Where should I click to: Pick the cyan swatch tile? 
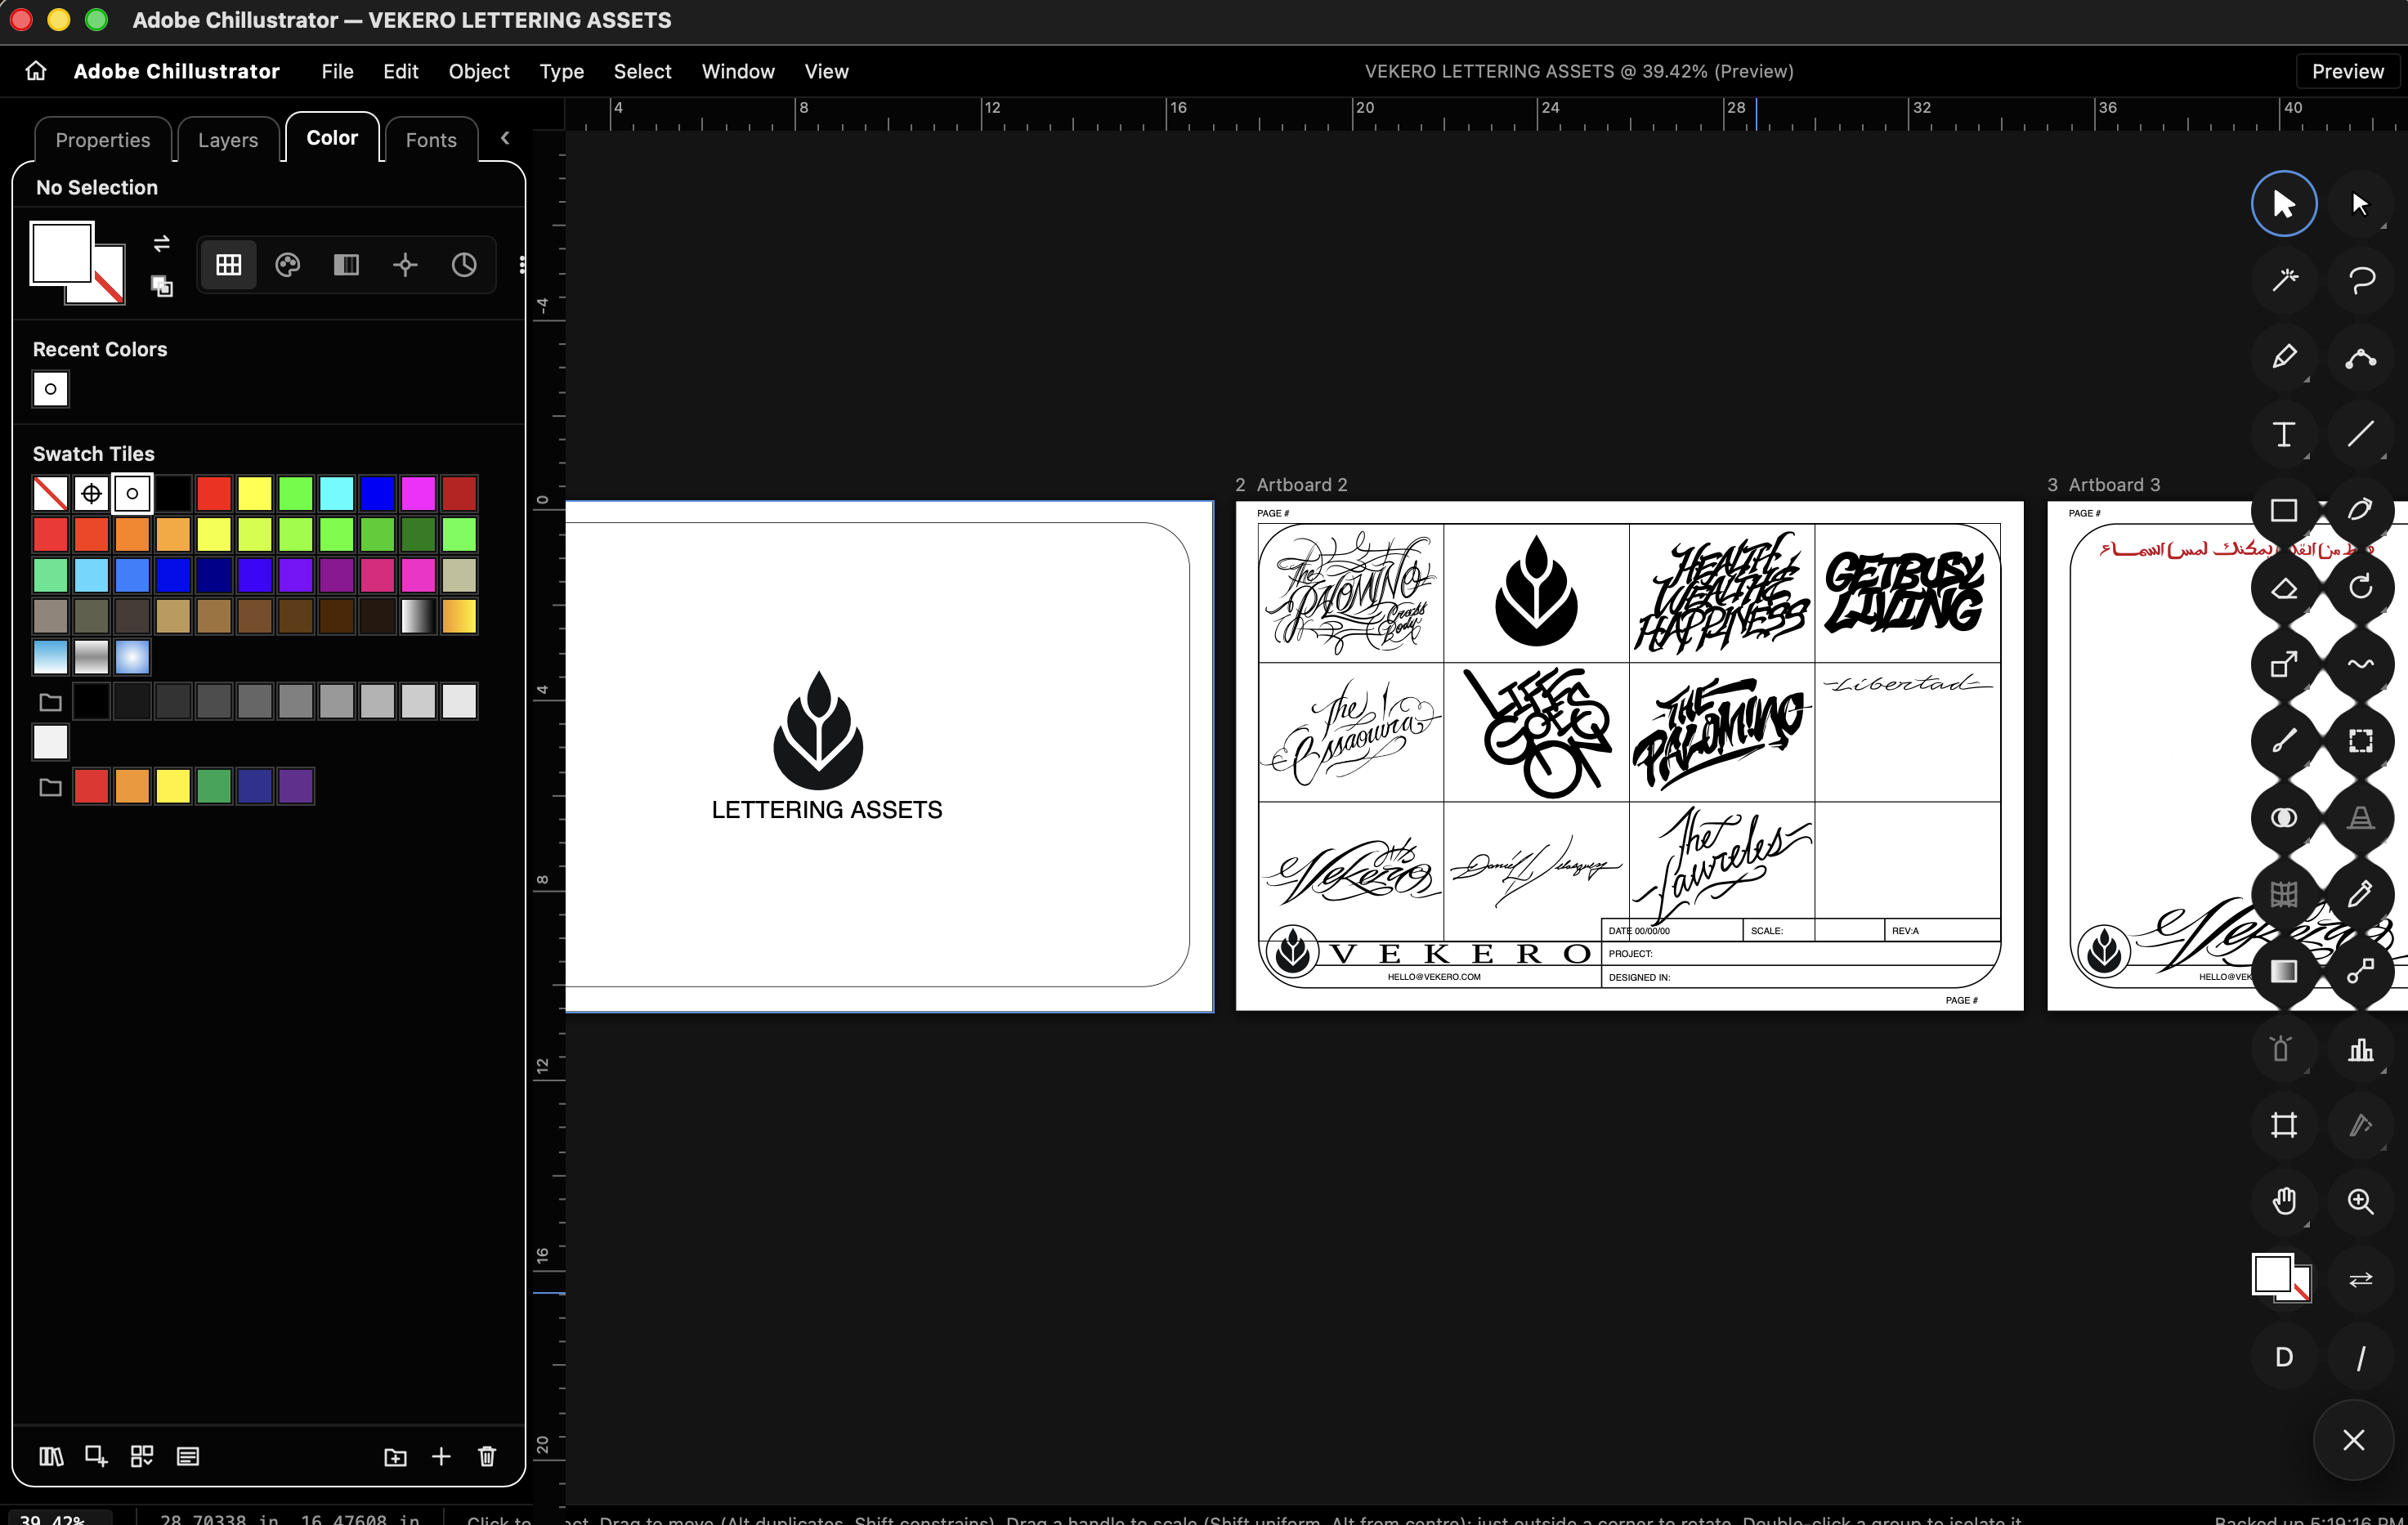coord(337,493)
